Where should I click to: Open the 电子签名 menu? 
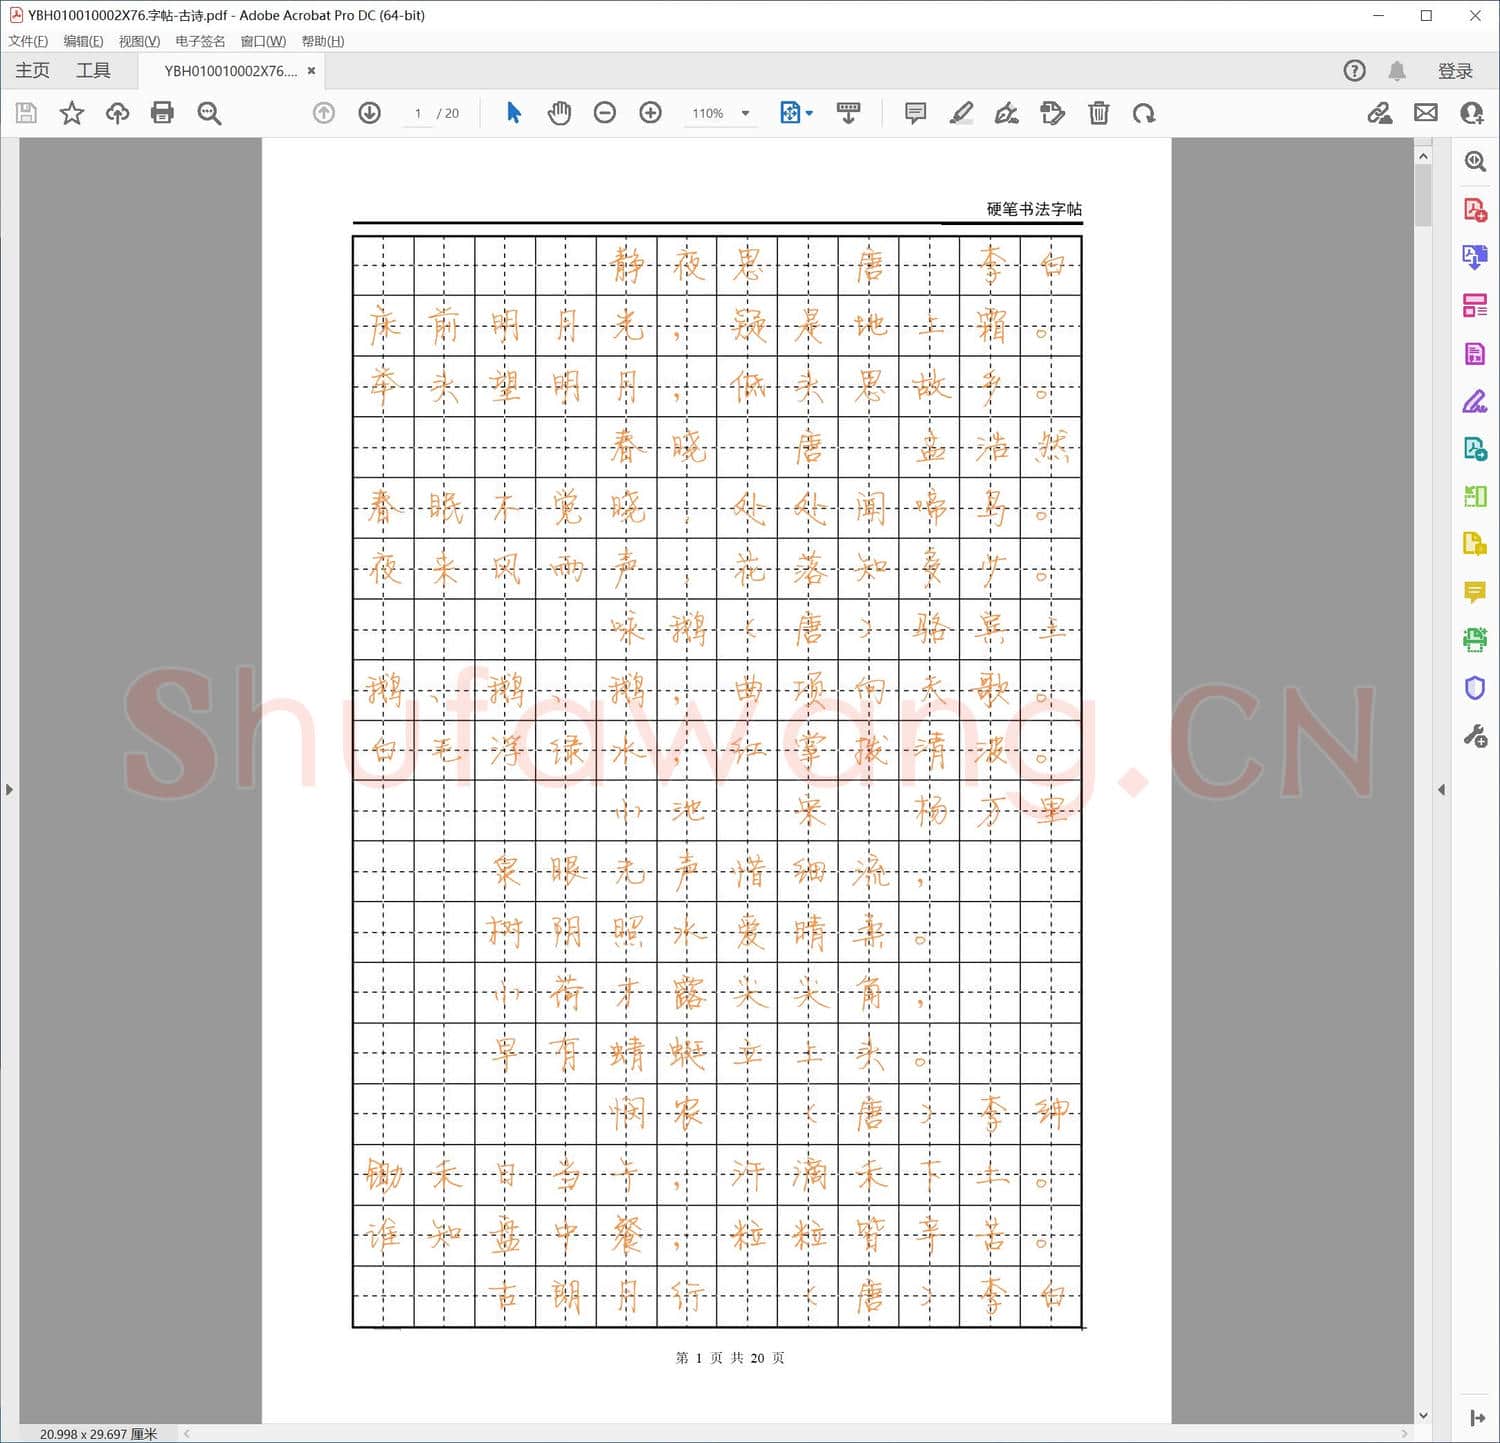coord(200,41)
